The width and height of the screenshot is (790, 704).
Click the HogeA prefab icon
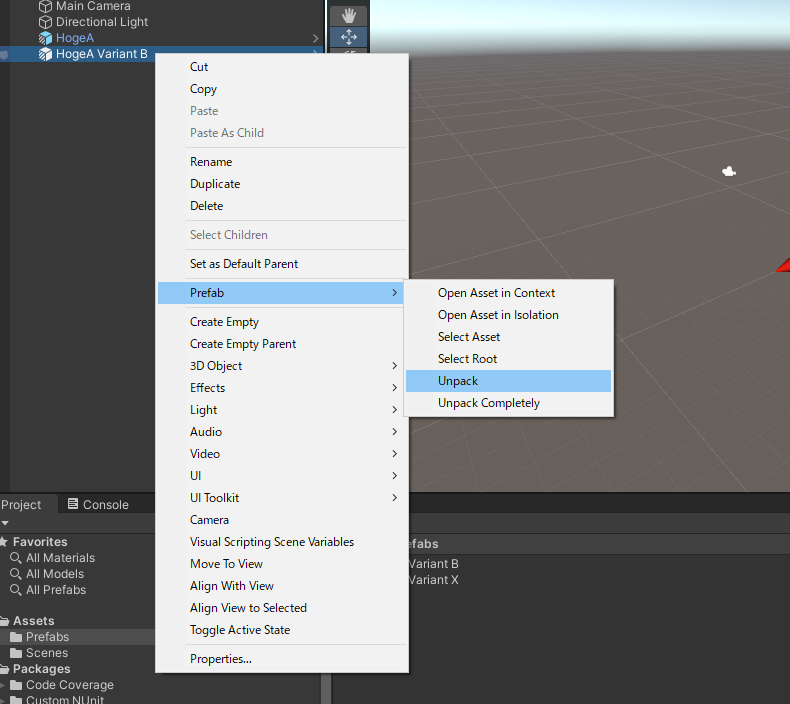click(45, 38)
